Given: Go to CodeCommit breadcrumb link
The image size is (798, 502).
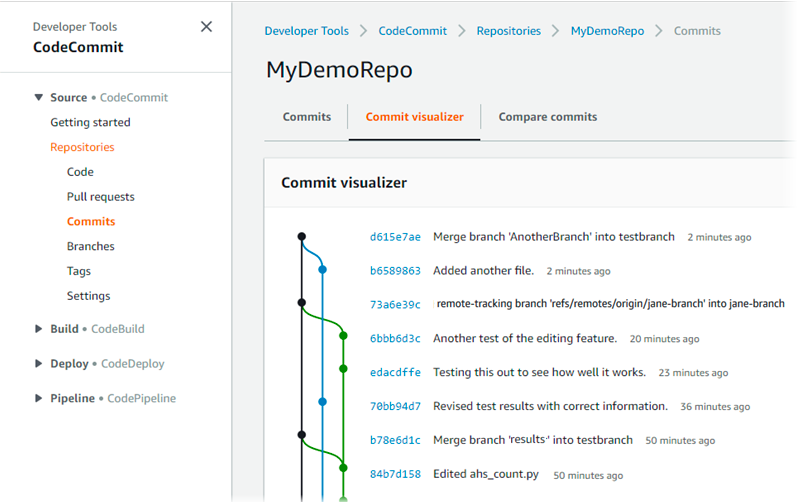Looking at the screenshot, I should click(412, 31).
